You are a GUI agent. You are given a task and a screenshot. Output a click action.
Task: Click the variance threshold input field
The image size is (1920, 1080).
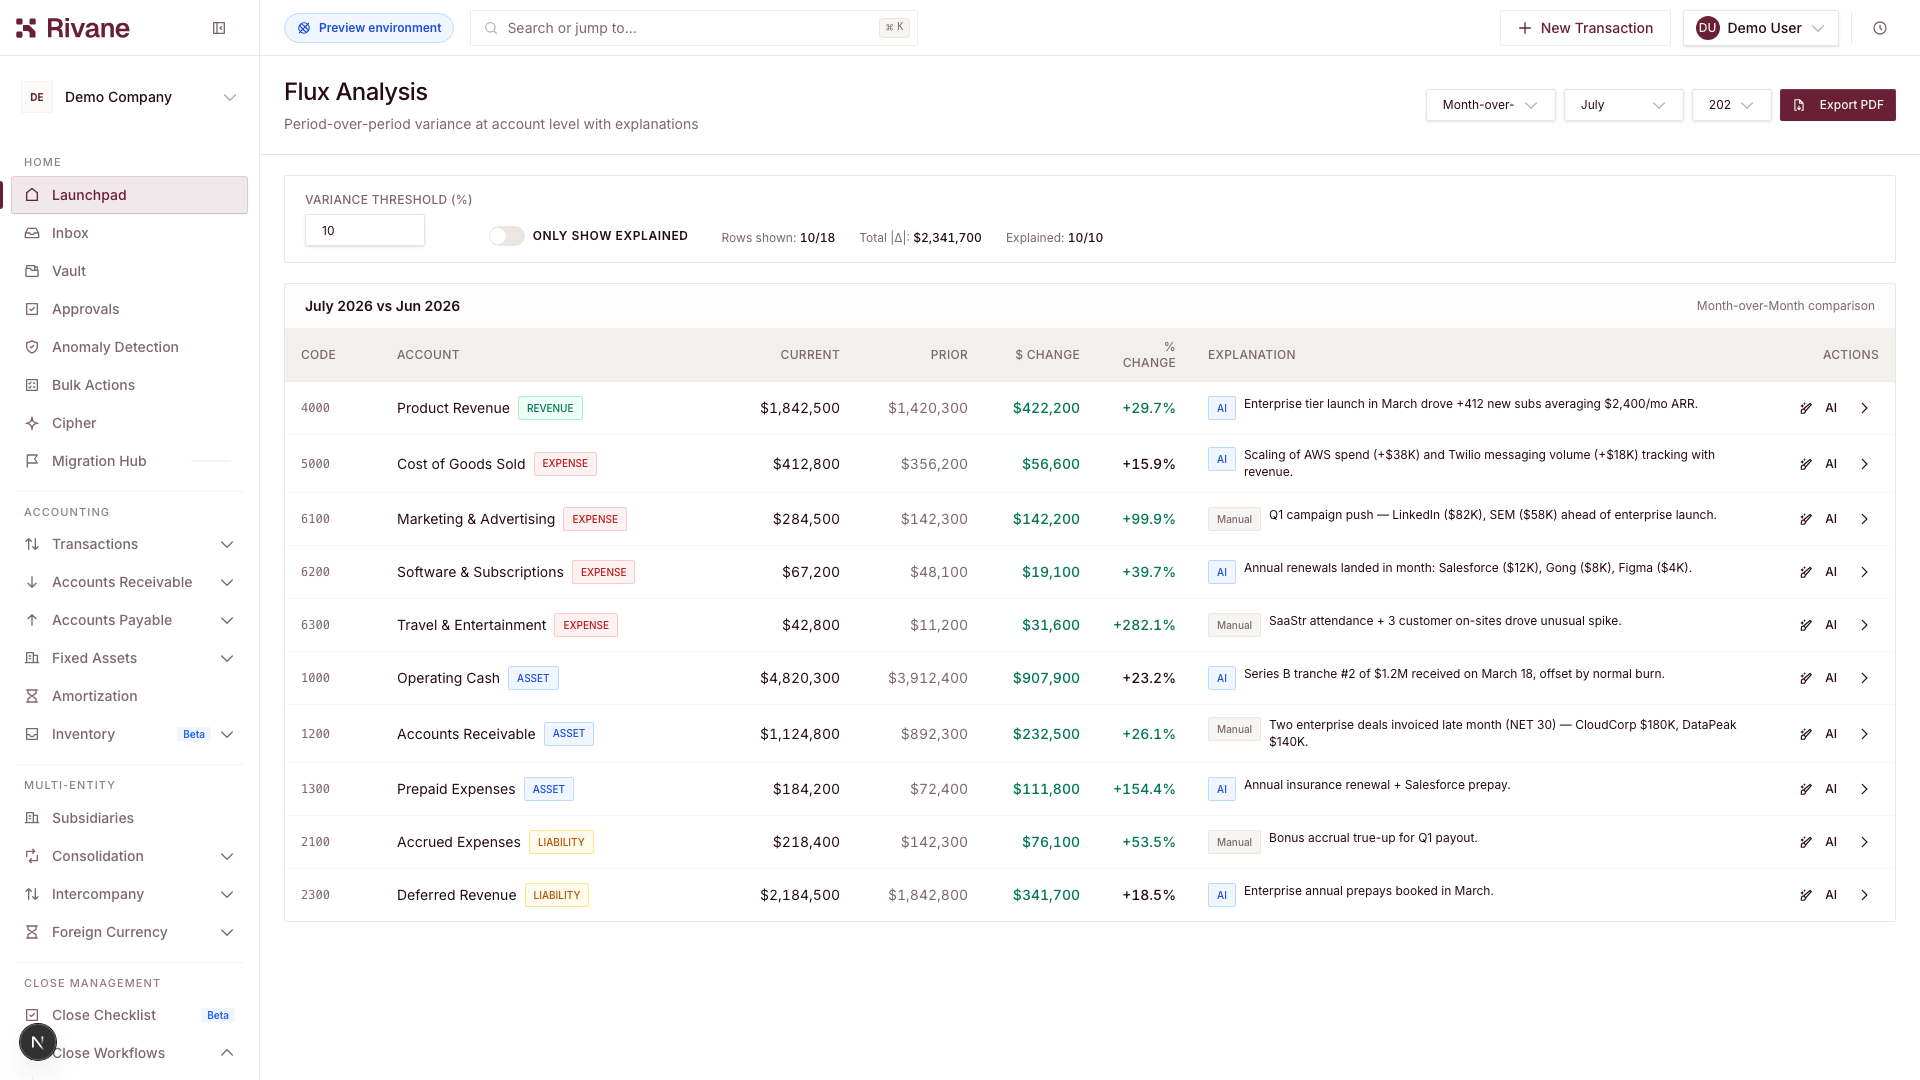point(365,231)
